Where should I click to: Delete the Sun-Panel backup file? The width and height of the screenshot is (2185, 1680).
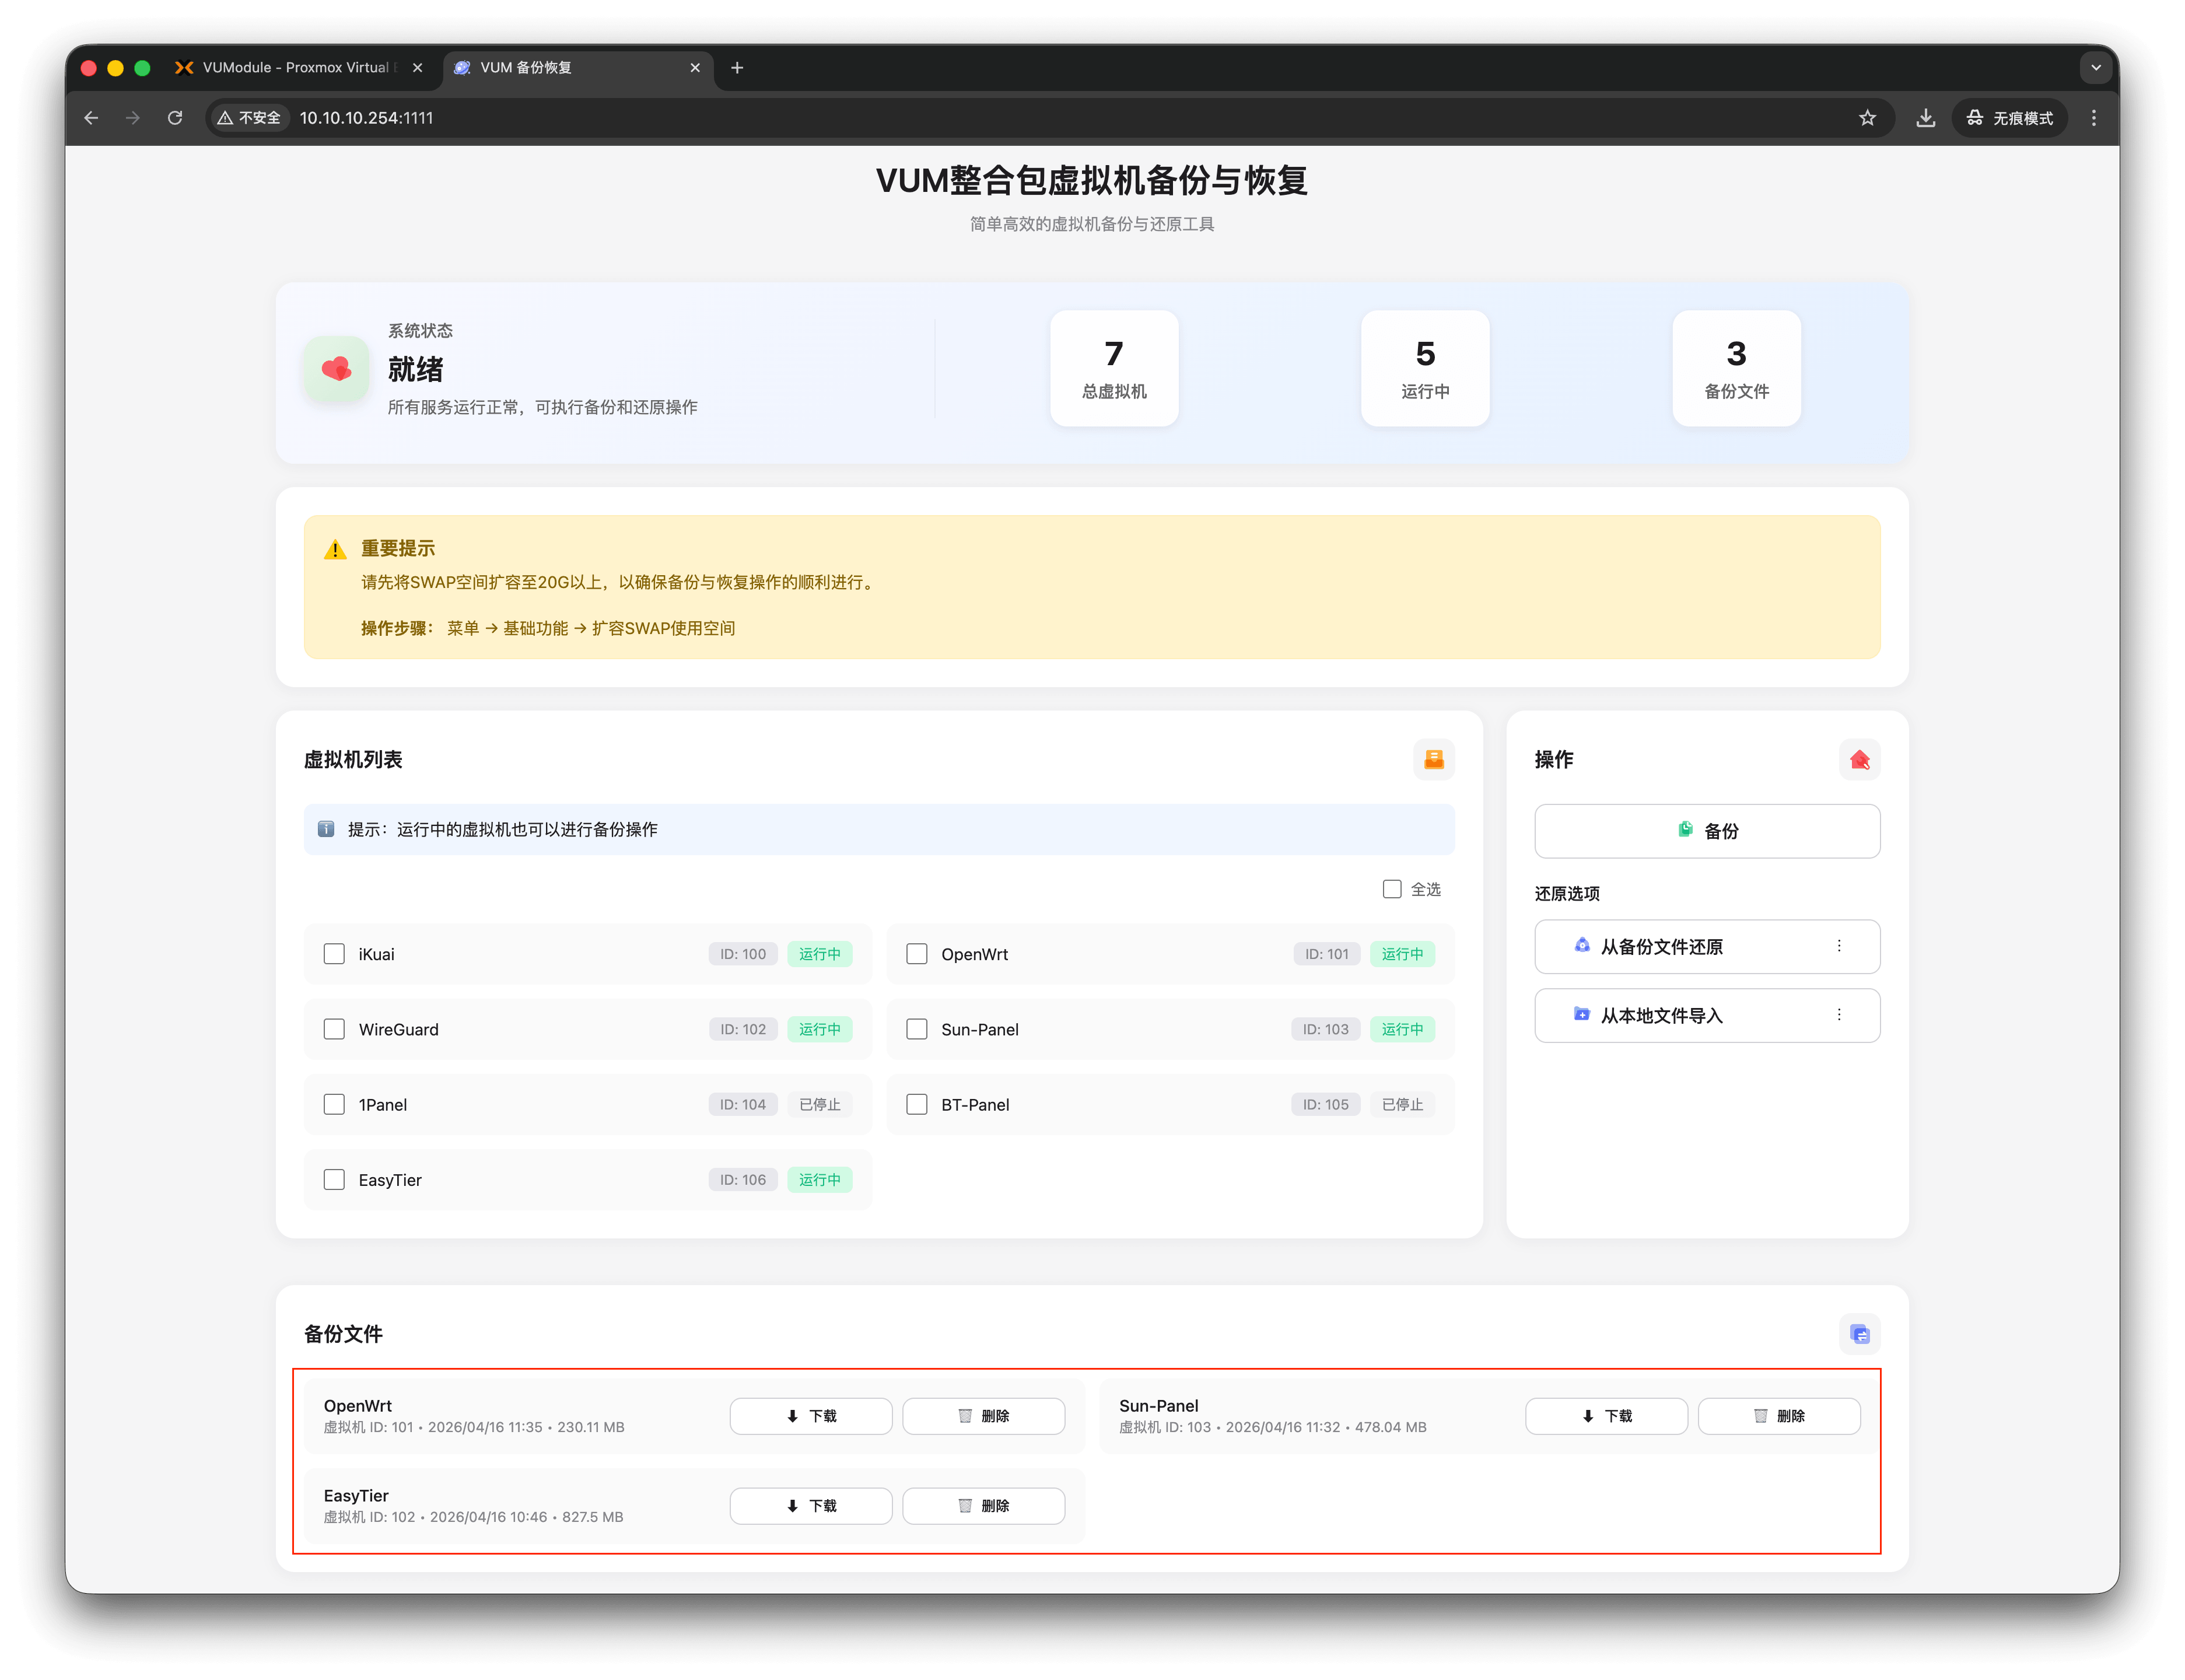coord(1779,1416)
